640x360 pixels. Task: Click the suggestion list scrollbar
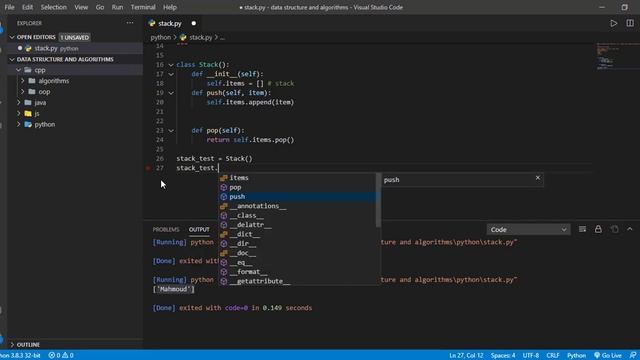click(x=378, y=200)
